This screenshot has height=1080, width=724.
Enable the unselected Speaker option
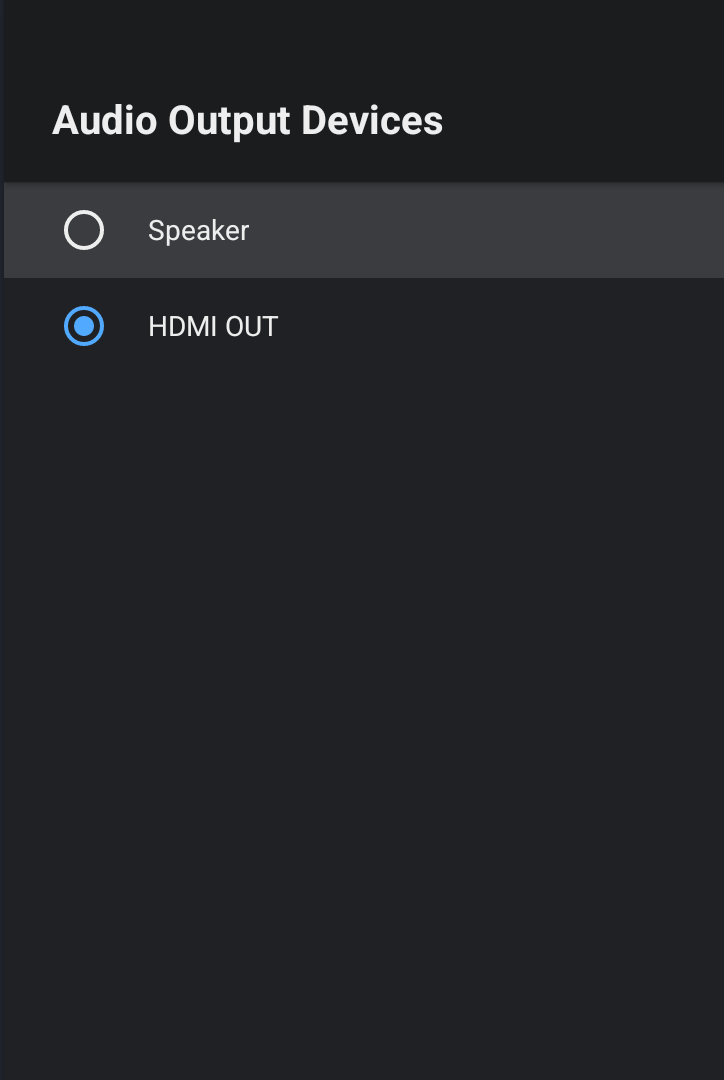pos(84,231)
